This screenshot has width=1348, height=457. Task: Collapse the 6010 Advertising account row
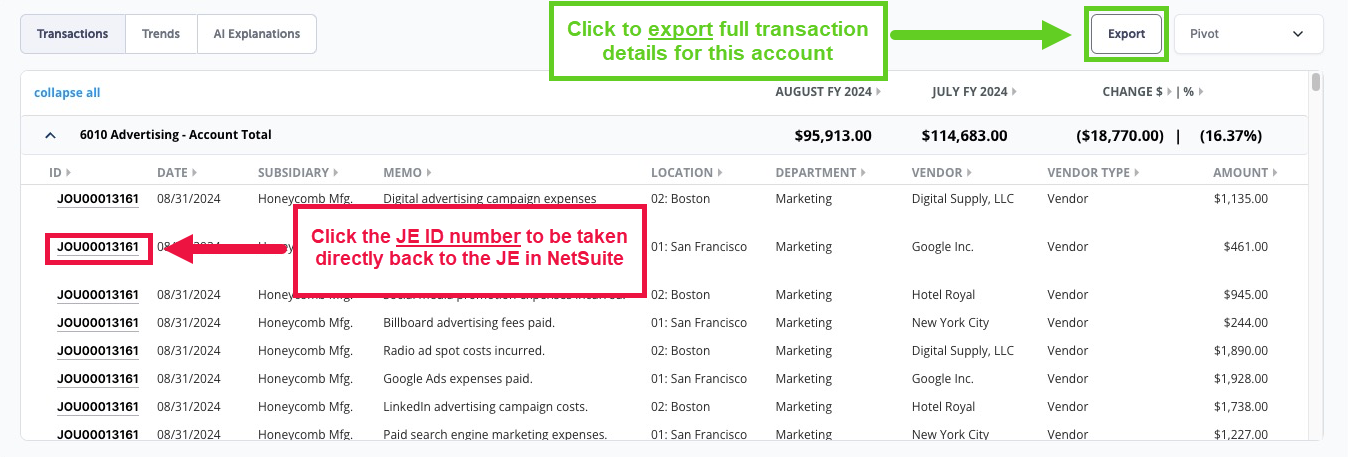[51, 135]
